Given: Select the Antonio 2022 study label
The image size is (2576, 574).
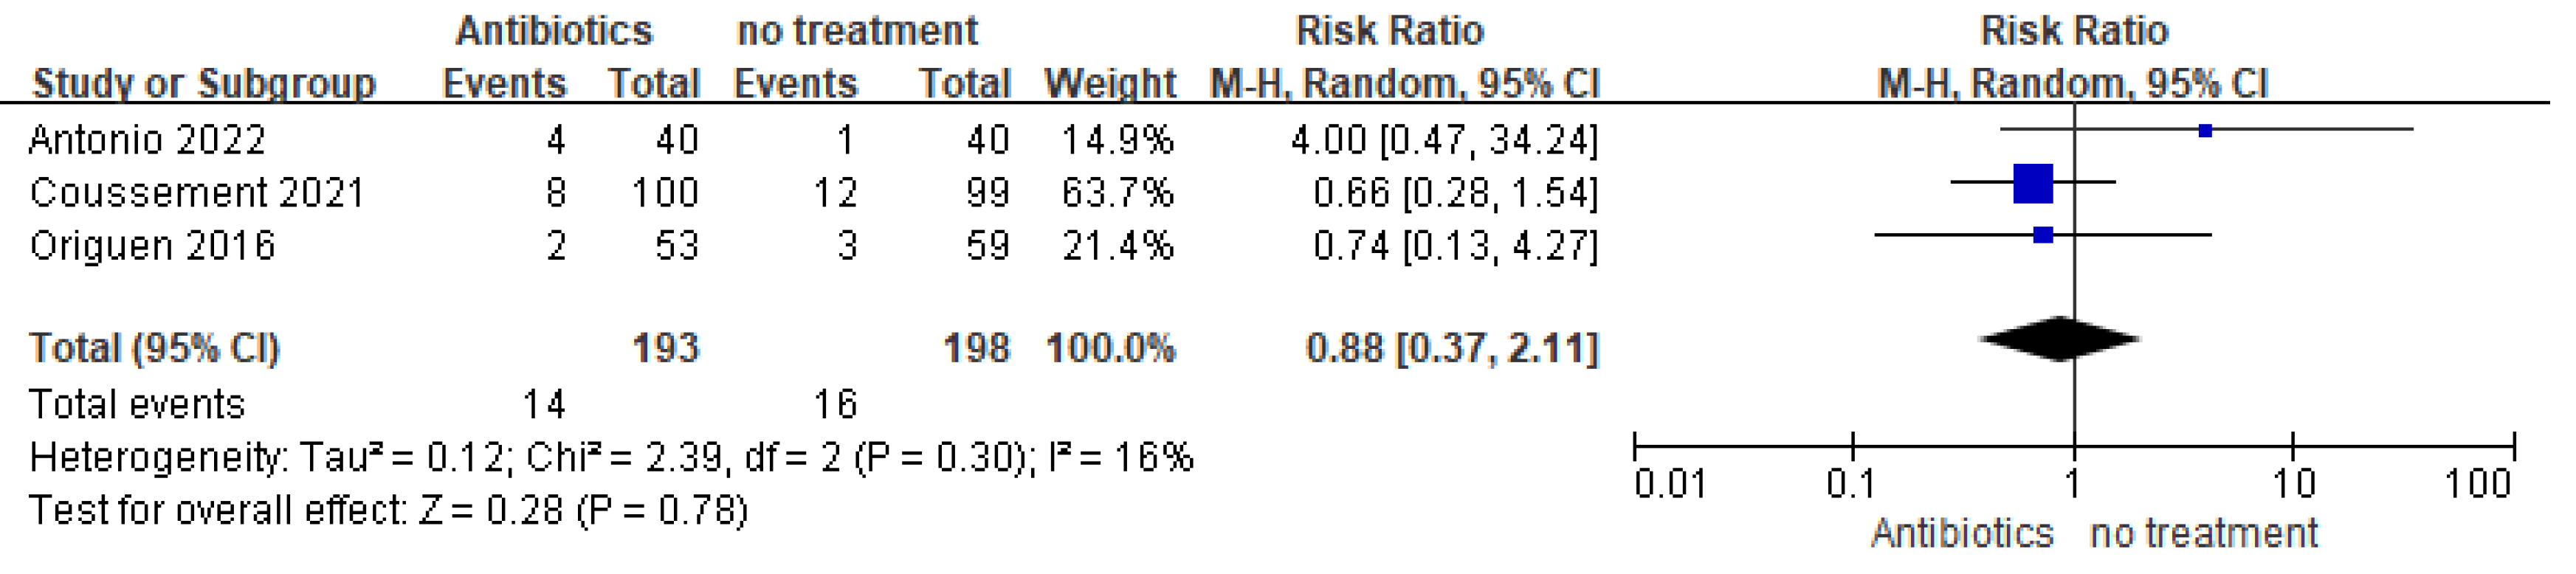Looking at the screenshot, I should click(147, 140).
